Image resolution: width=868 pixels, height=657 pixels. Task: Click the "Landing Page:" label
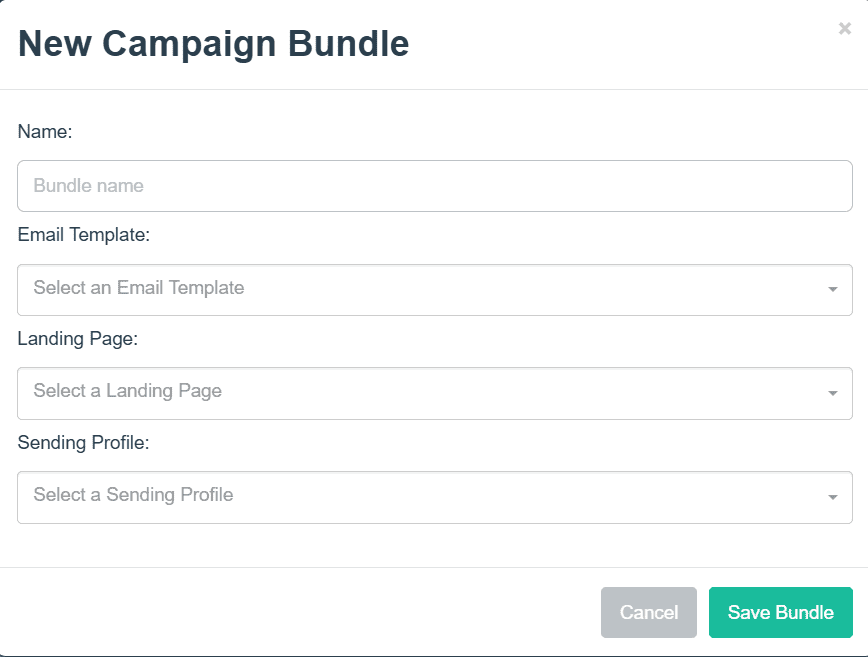point(78,339)
